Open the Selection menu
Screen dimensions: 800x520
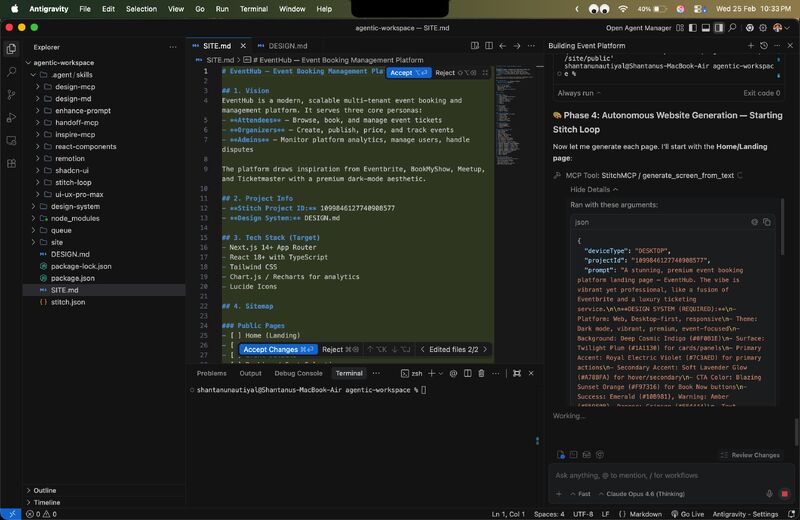pyautogui.click(x=141, y=9)
